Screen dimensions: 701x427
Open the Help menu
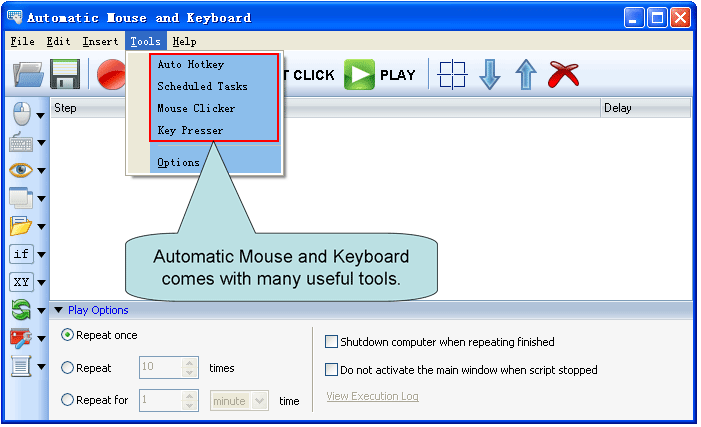[184, 42]
